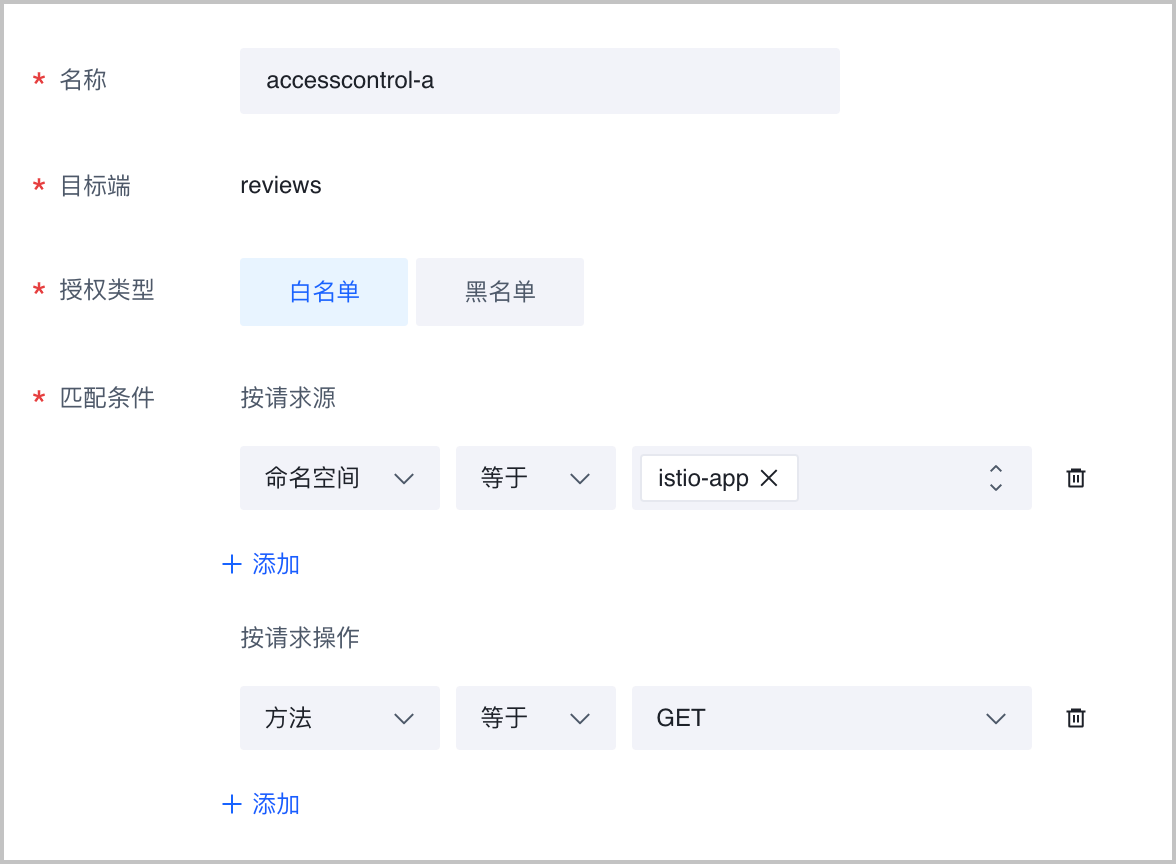The image size is (1176, 864).
Task: Remove the istio-app tag via its X
Action: (769, 478)
